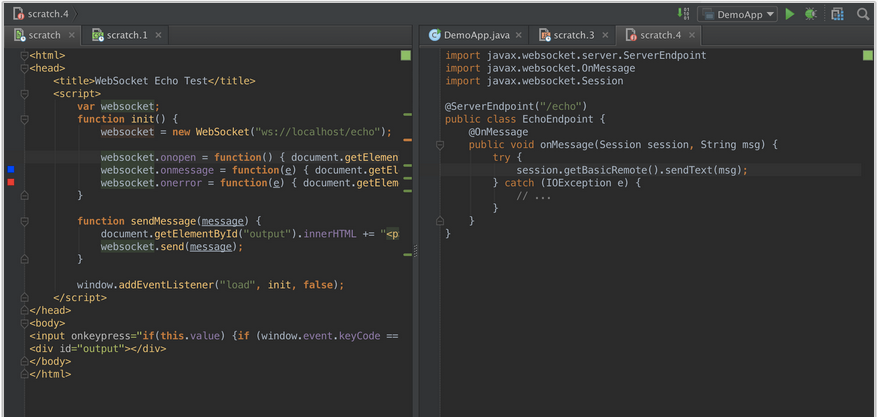
Task: Click the blue gutter marker beside onmessage line
Action: coord(11,169)
